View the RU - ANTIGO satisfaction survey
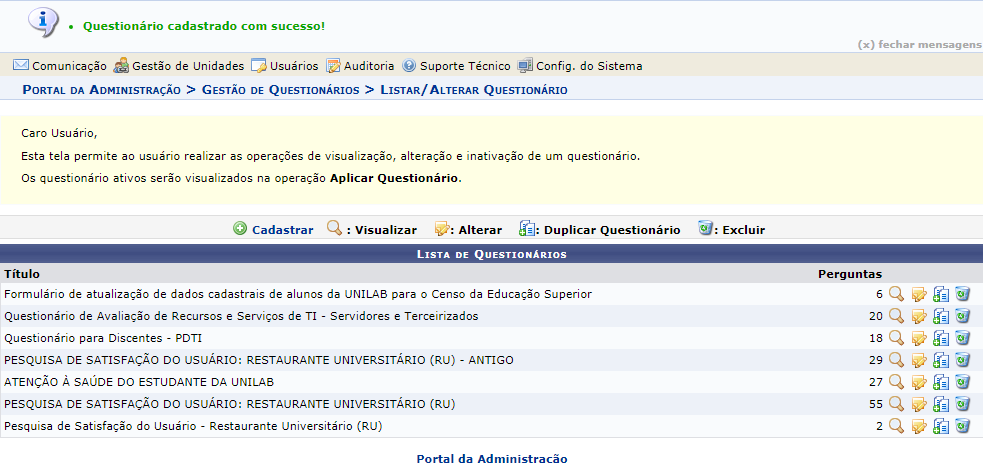The image size is (983, 463). pyautogui.click(x=896, y=360)
